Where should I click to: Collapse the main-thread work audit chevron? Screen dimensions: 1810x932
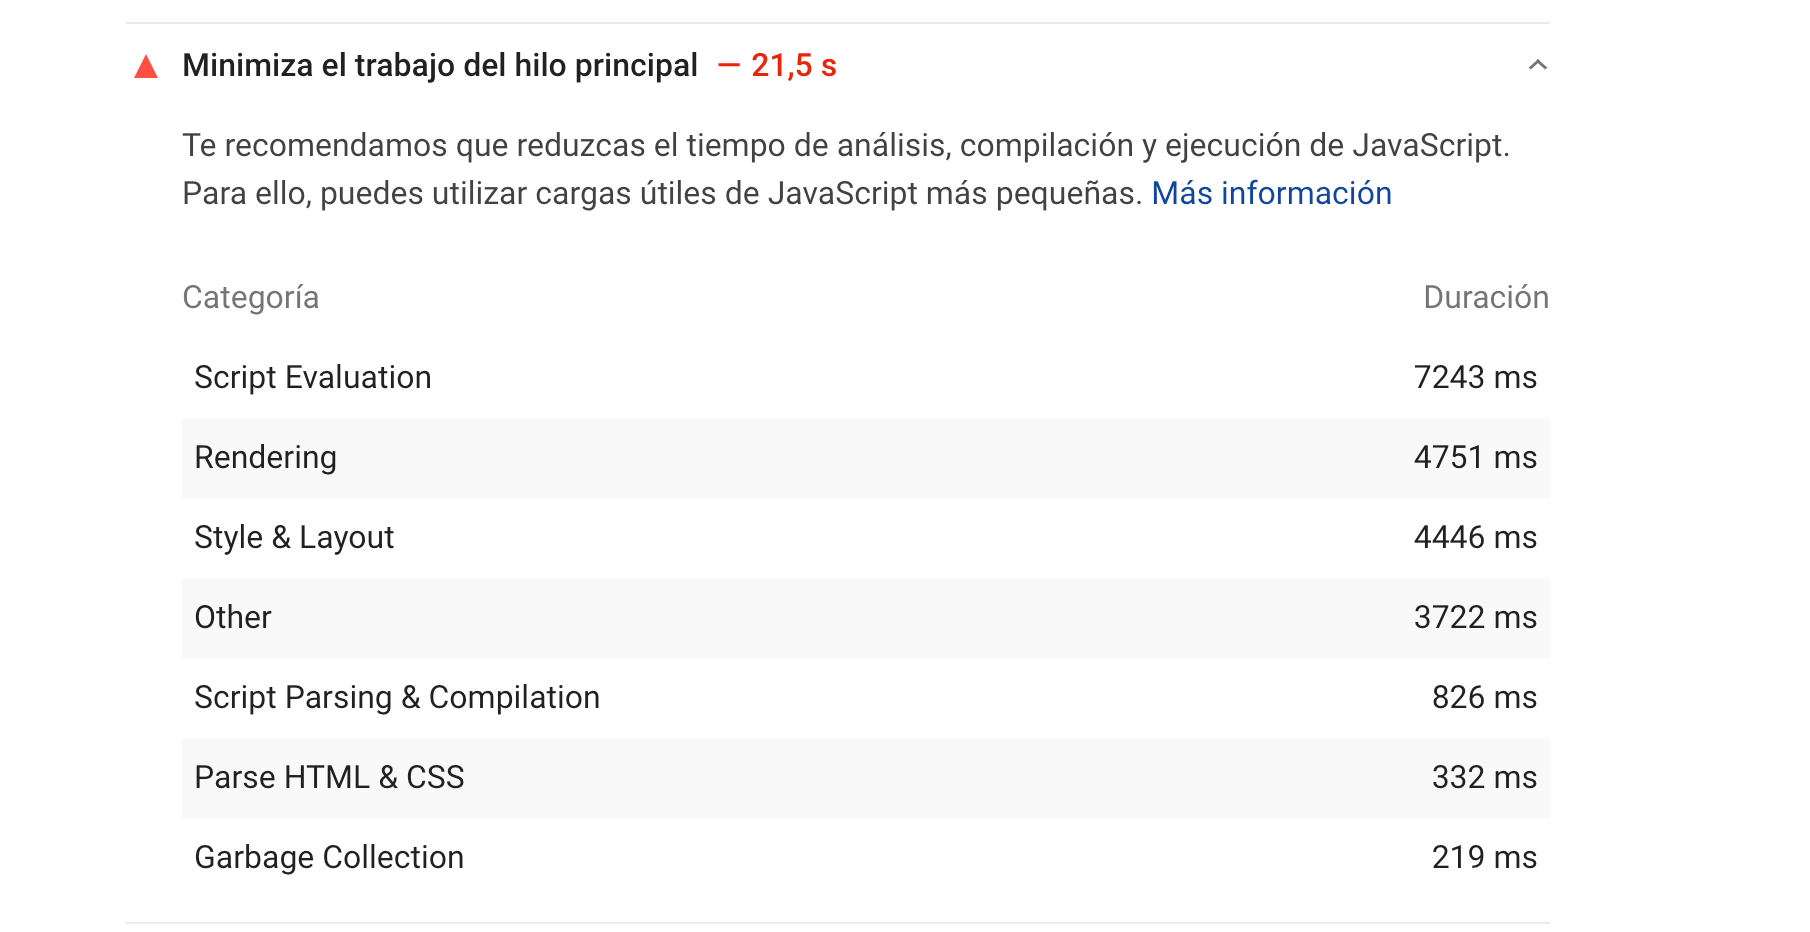tap(1538, 65)
